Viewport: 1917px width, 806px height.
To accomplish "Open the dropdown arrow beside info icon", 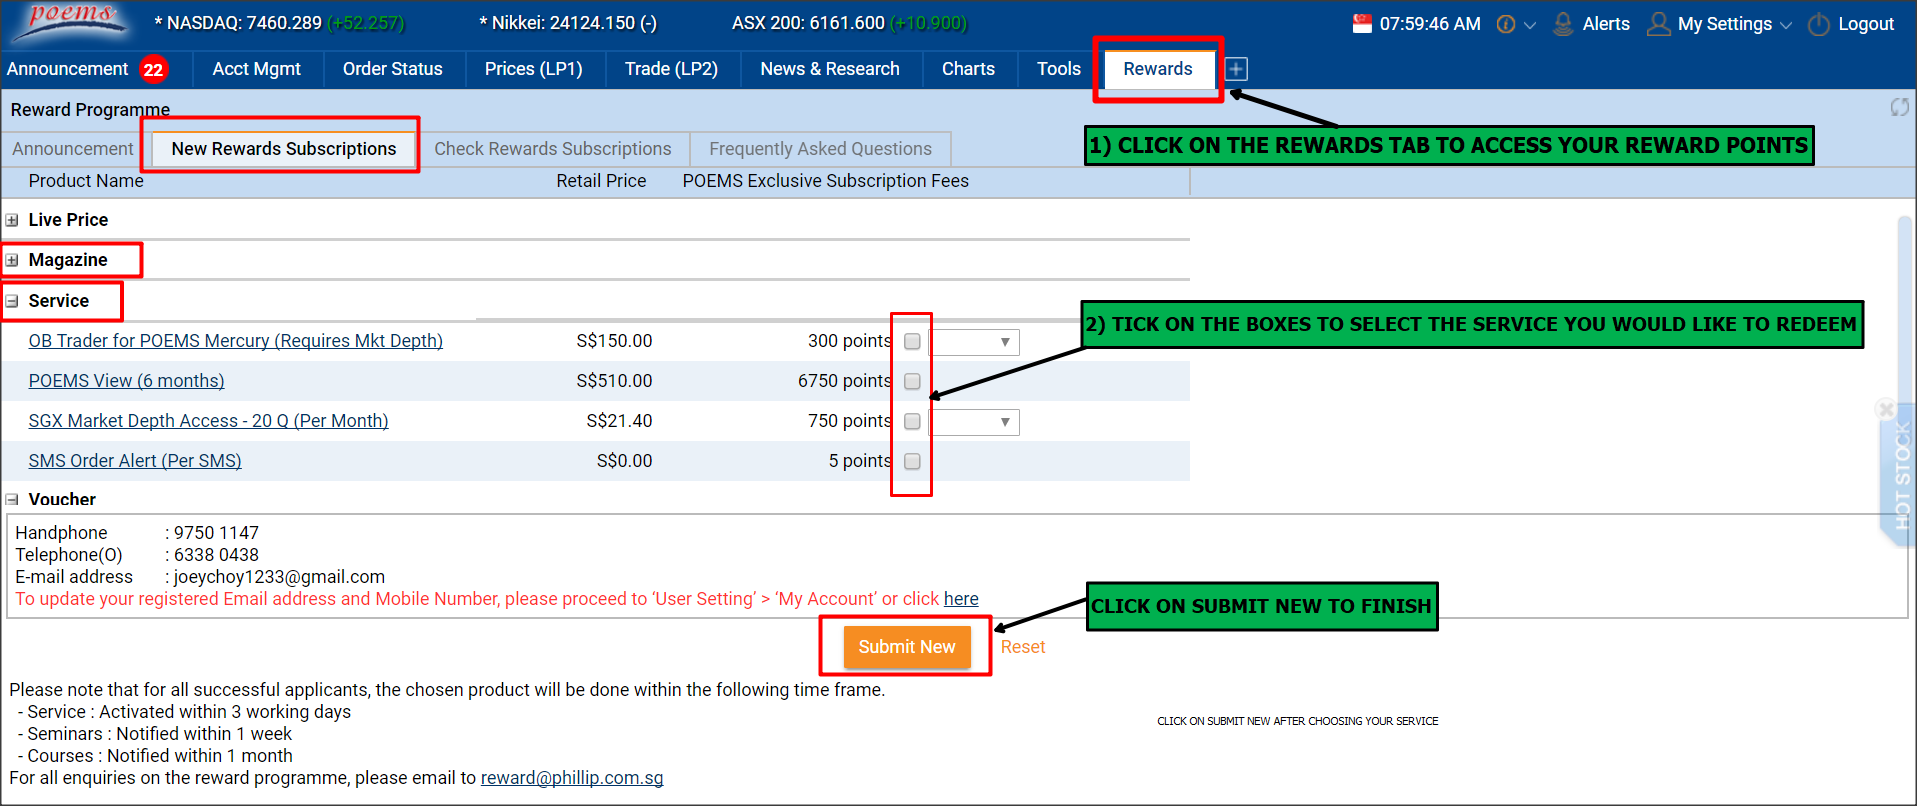I will click(1529, 25).
